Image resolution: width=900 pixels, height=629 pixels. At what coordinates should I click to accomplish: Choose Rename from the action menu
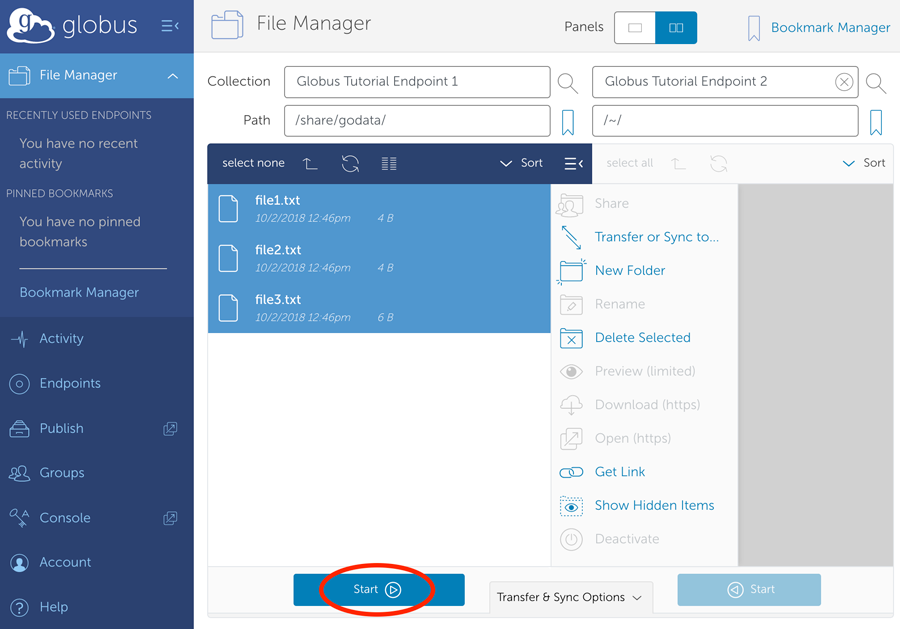(619, 304)
